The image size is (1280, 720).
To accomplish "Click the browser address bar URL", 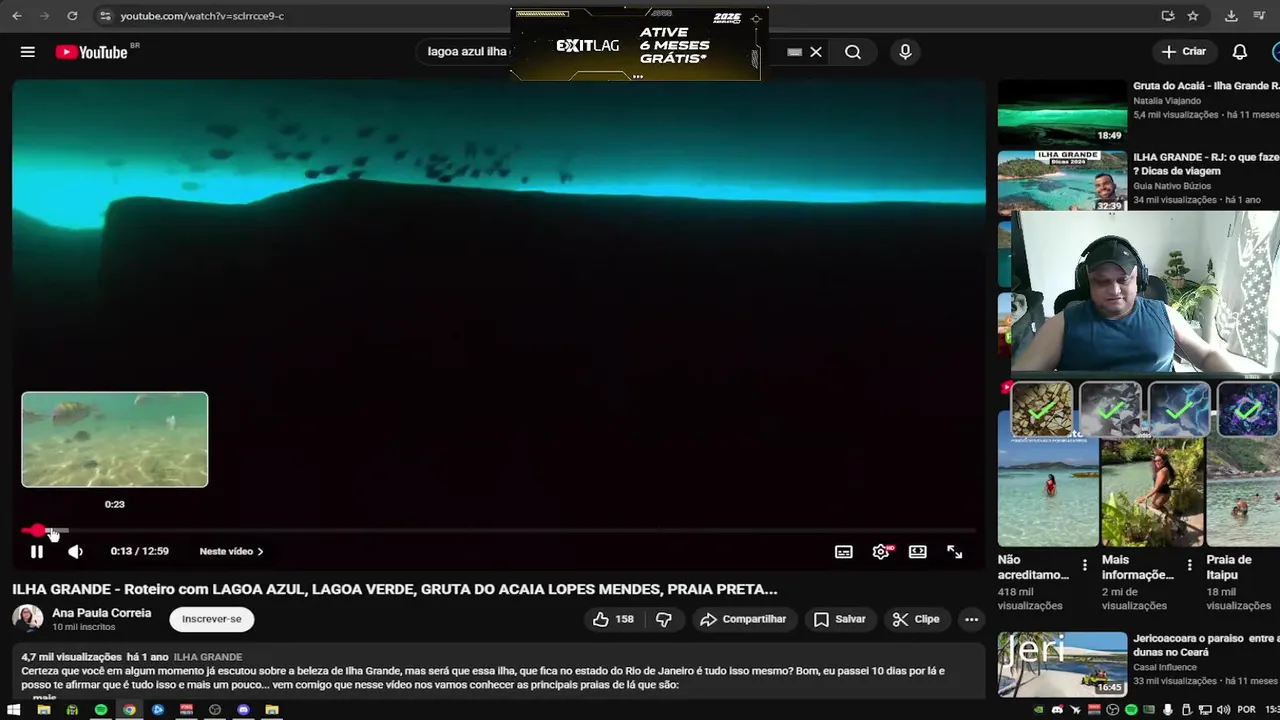I will coord(202,16).
